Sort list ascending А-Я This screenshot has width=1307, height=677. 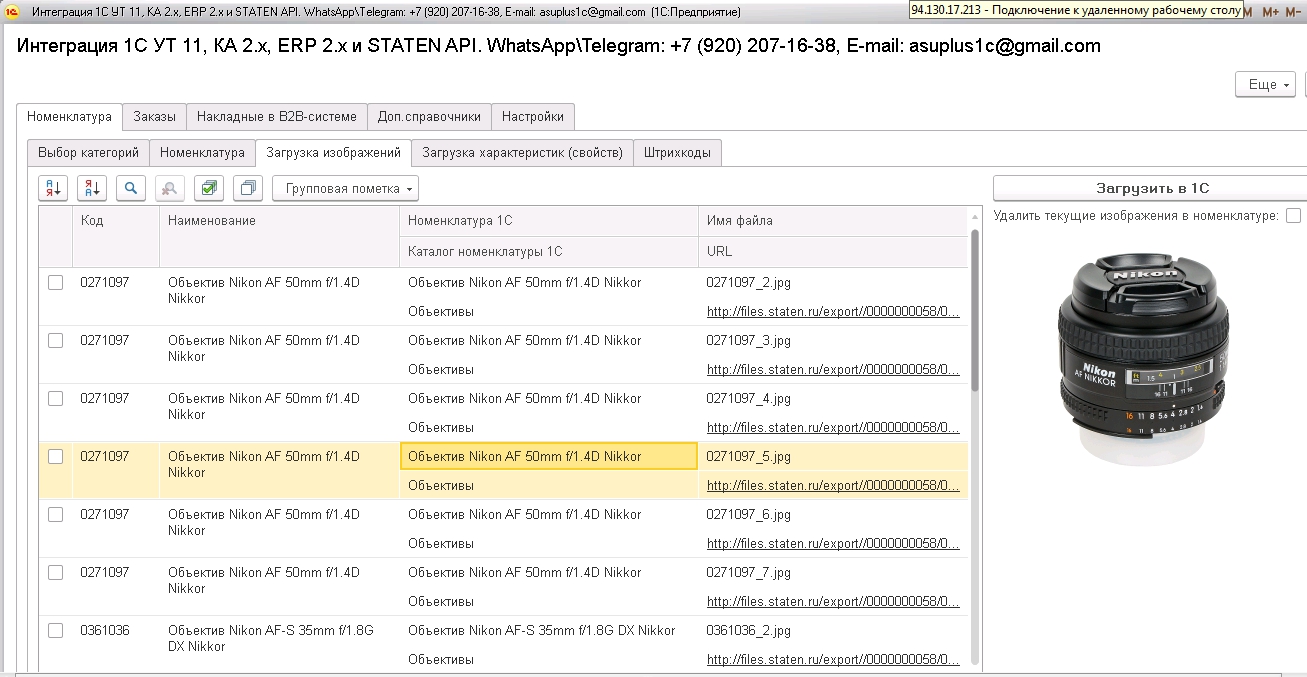53,188
